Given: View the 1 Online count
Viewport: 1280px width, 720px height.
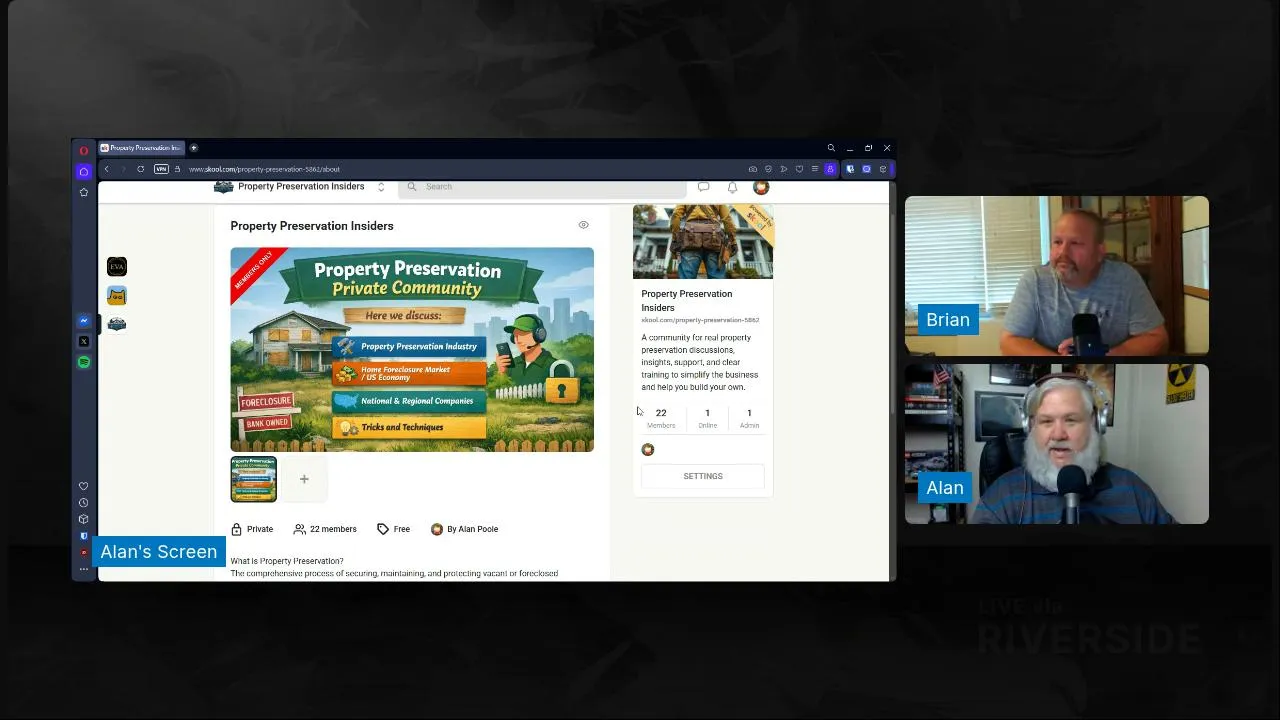Looking at the screenshot, I should point(707,418).
